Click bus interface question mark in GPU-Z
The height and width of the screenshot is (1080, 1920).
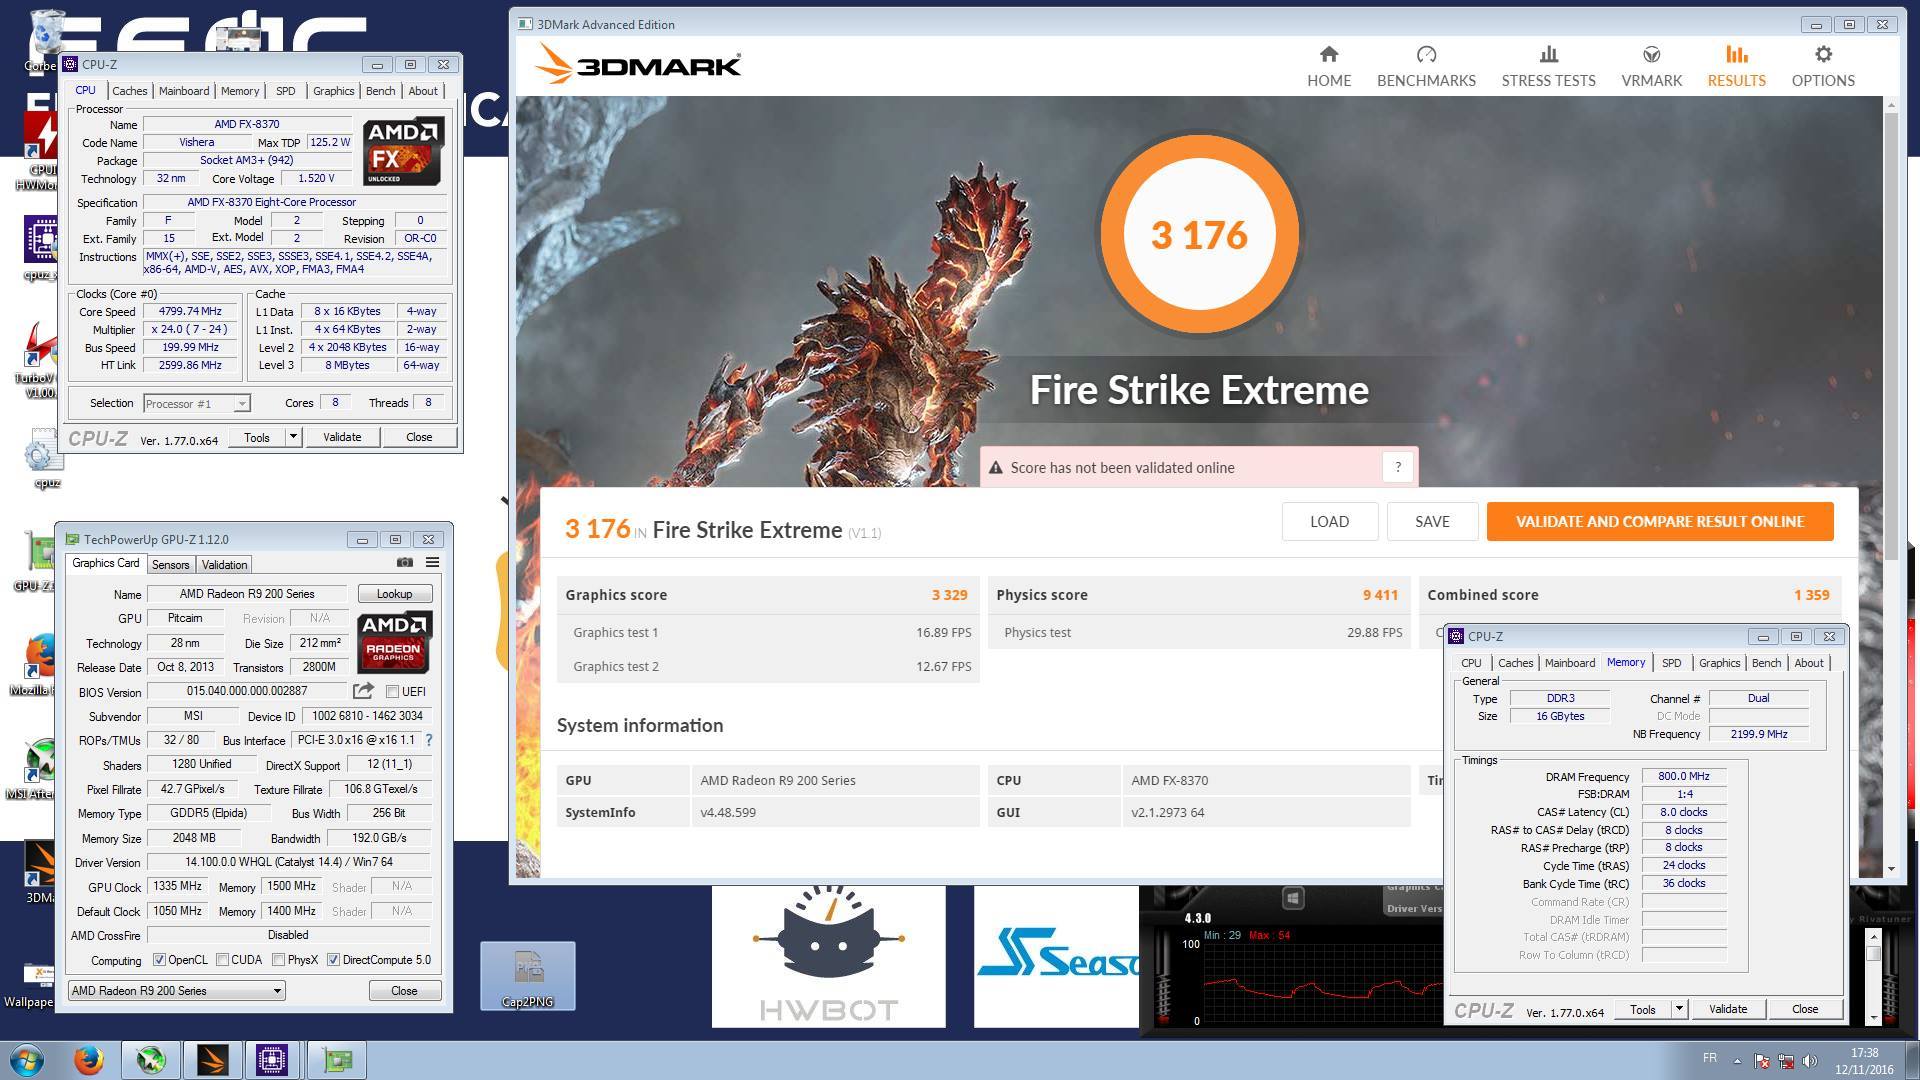click(429, 740)
